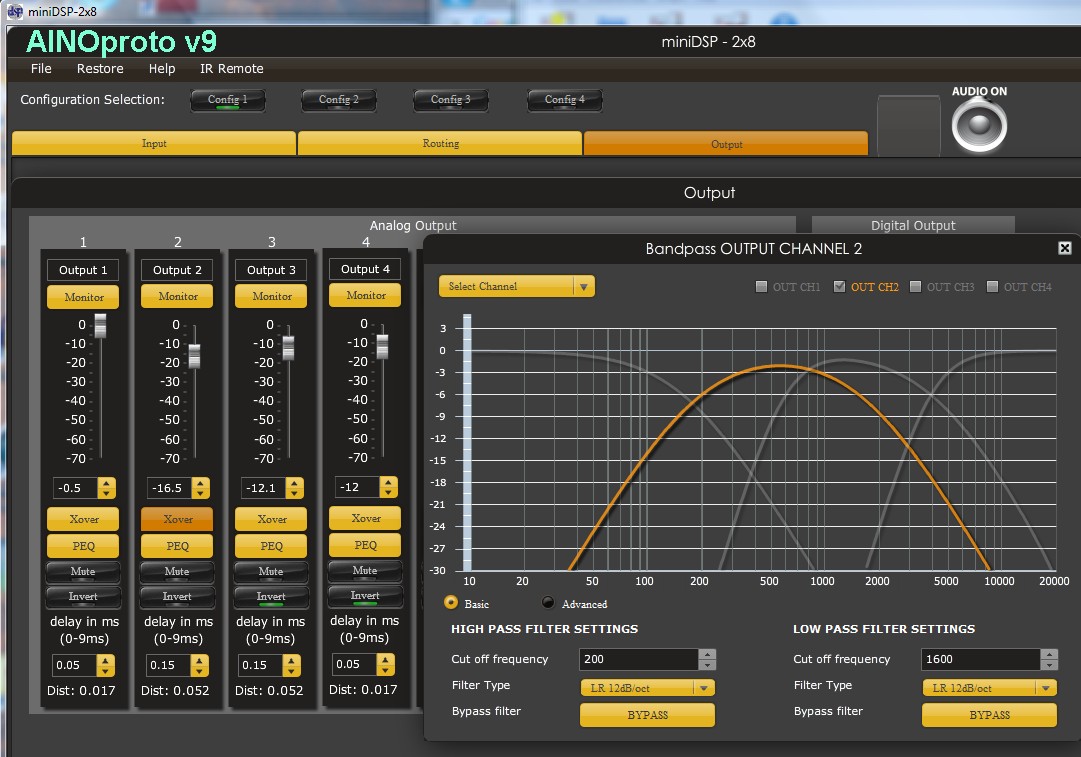Click the Output 3 gain fader handle
Screen dimensions: 1081x757
[288, 347]
